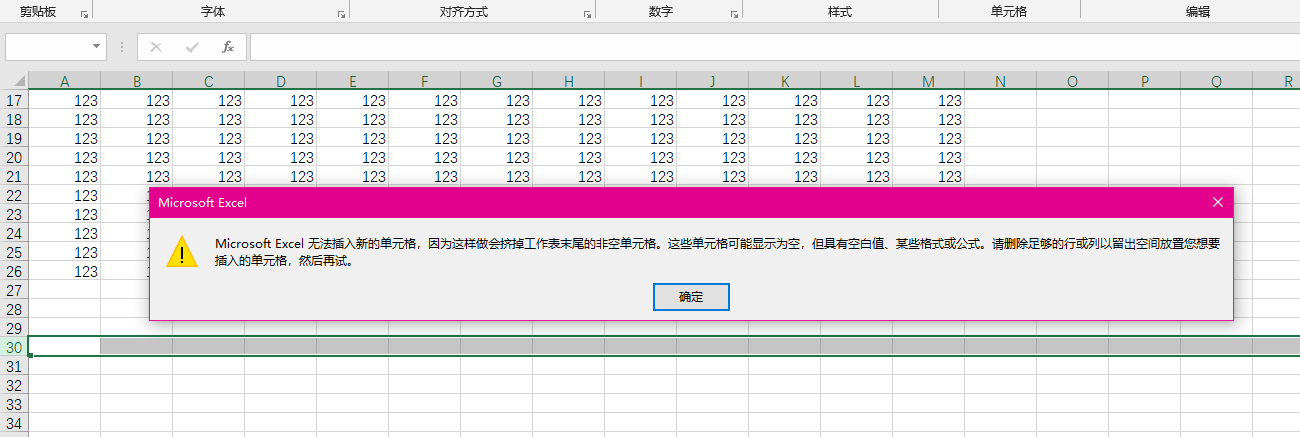This screenshot has width=1300, height=437.
Task: Select row 24 header
Action: click(14, 233)
